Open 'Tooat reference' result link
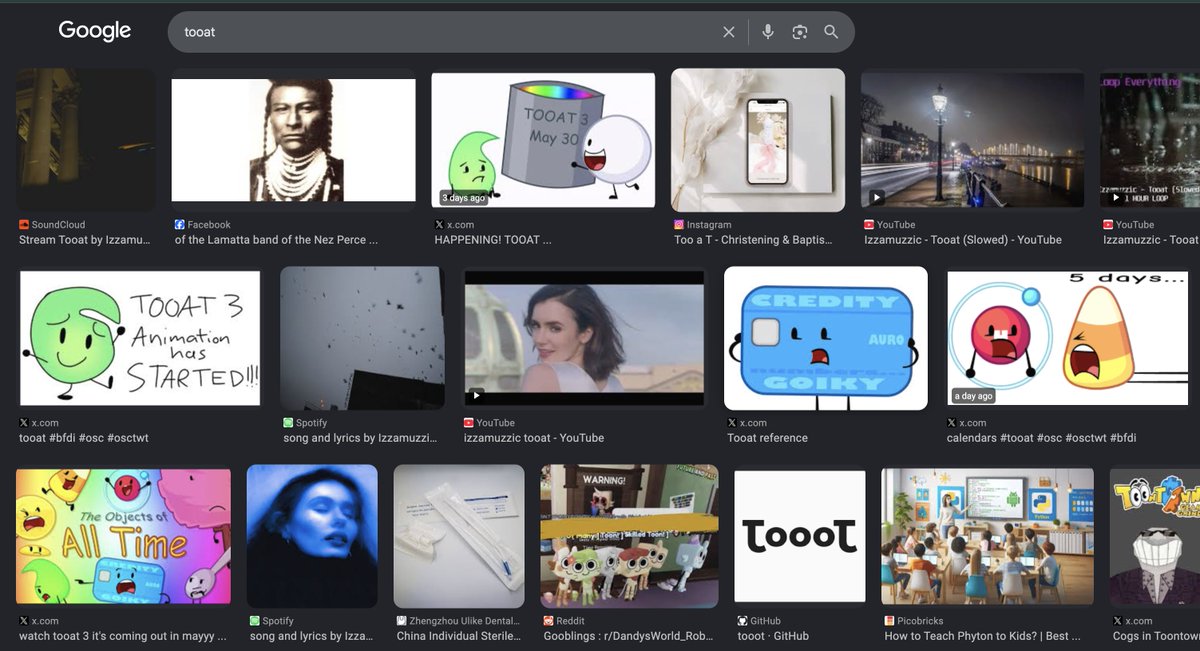 tap(767, 438)
